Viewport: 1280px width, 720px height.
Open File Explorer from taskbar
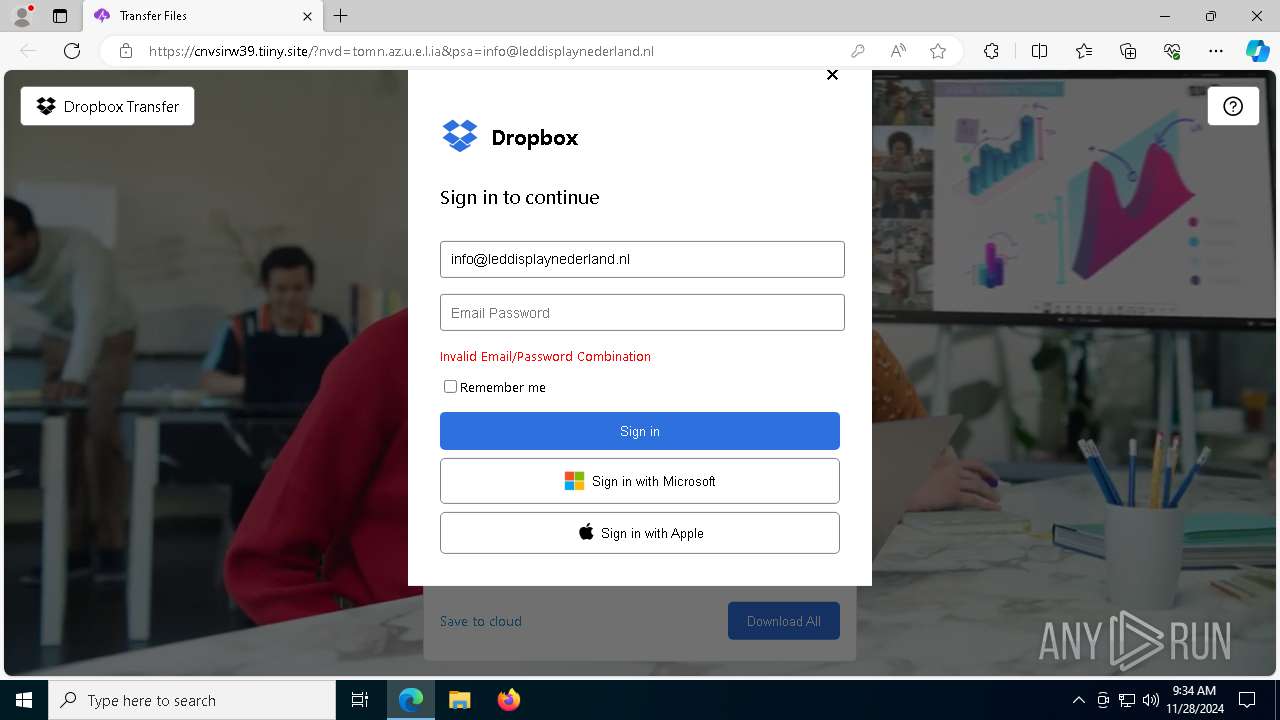pyautogui.click(x=459, y=700)
